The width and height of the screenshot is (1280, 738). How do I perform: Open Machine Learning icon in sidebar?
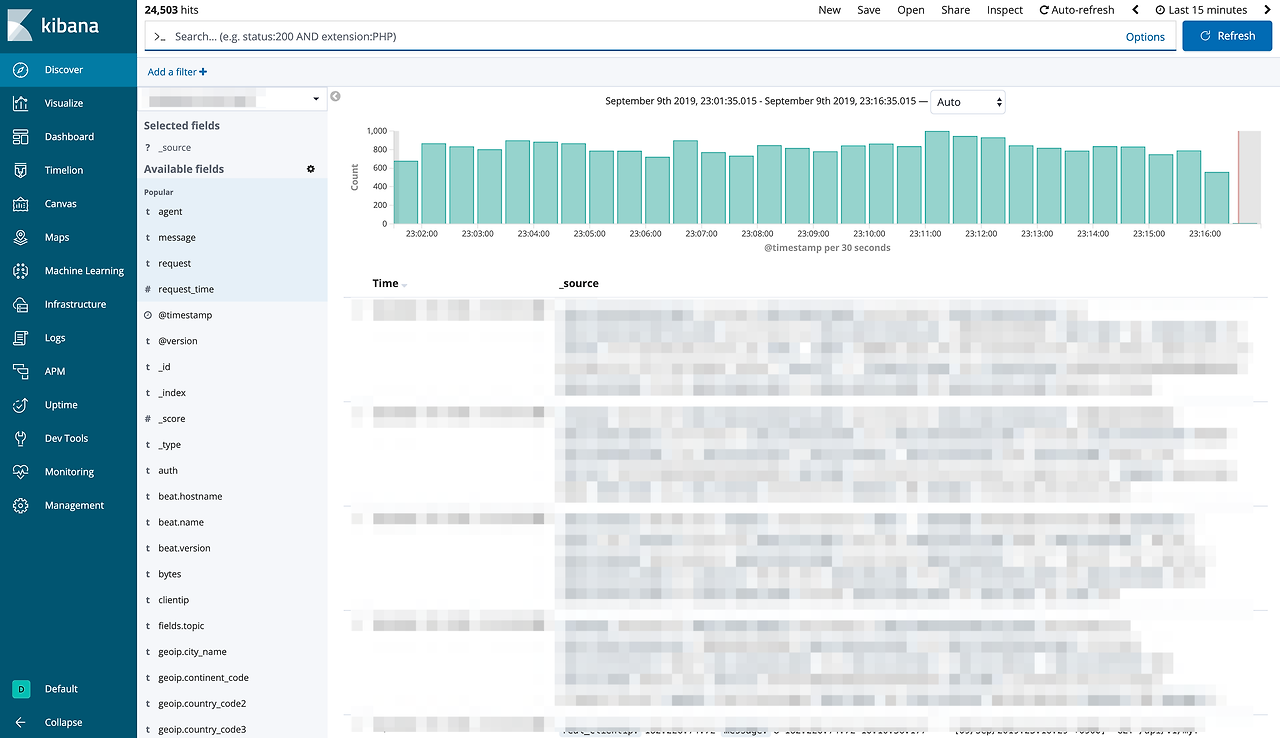pos(21,271)
